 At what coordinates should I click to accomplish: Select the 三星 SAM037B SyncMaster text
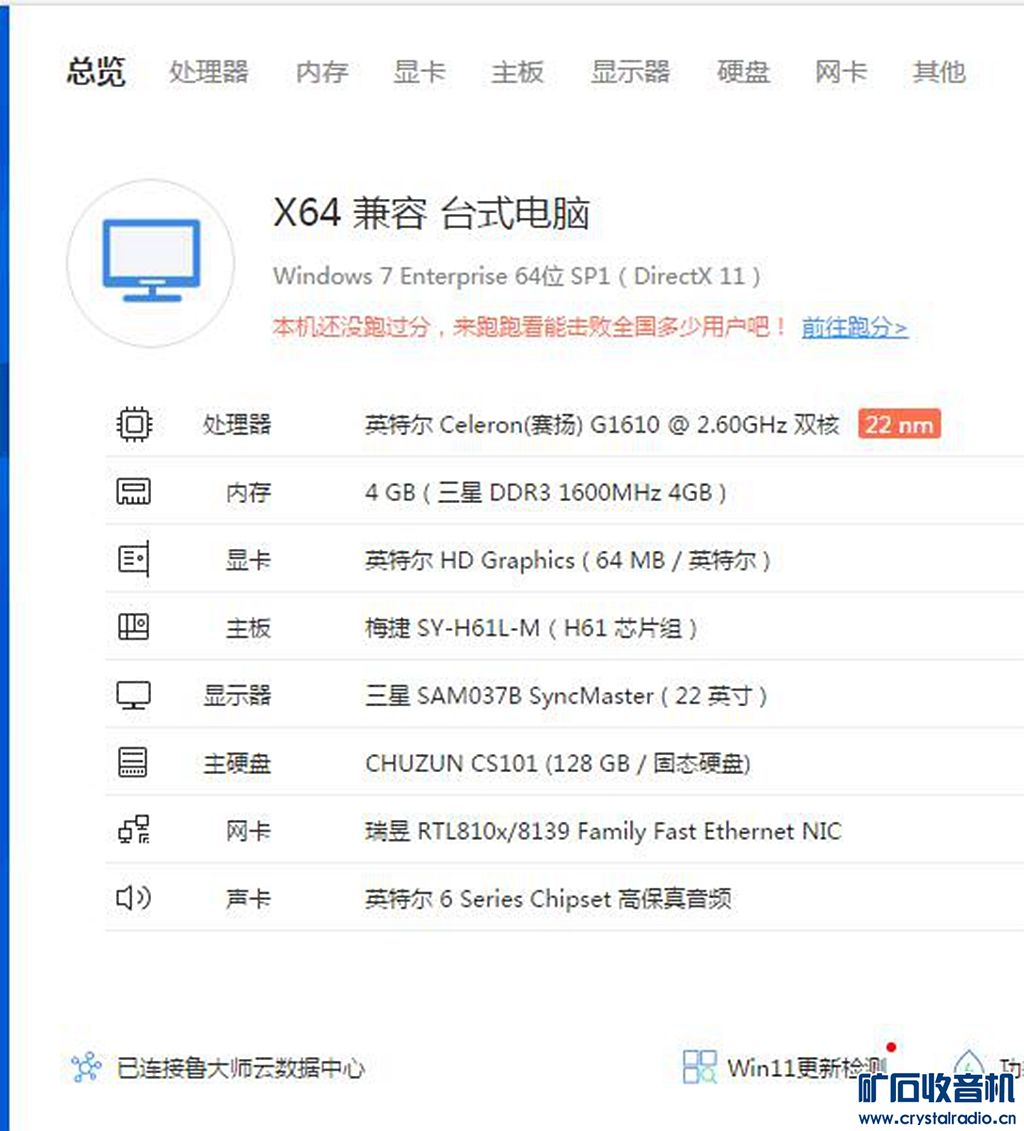[x=566, y=695]
